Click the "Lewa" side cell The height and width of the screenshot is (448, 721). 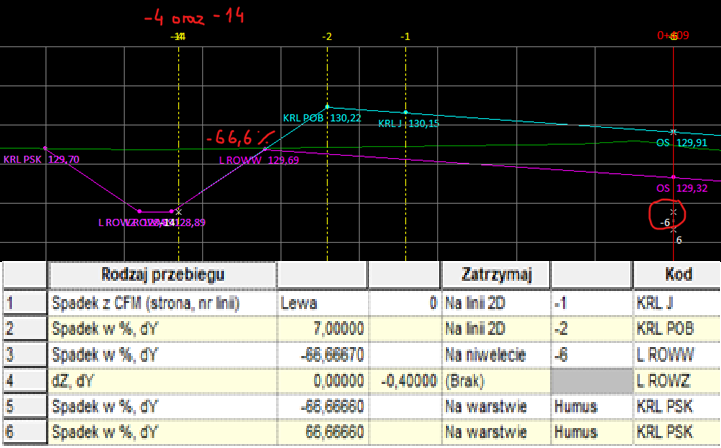[322, 300]
